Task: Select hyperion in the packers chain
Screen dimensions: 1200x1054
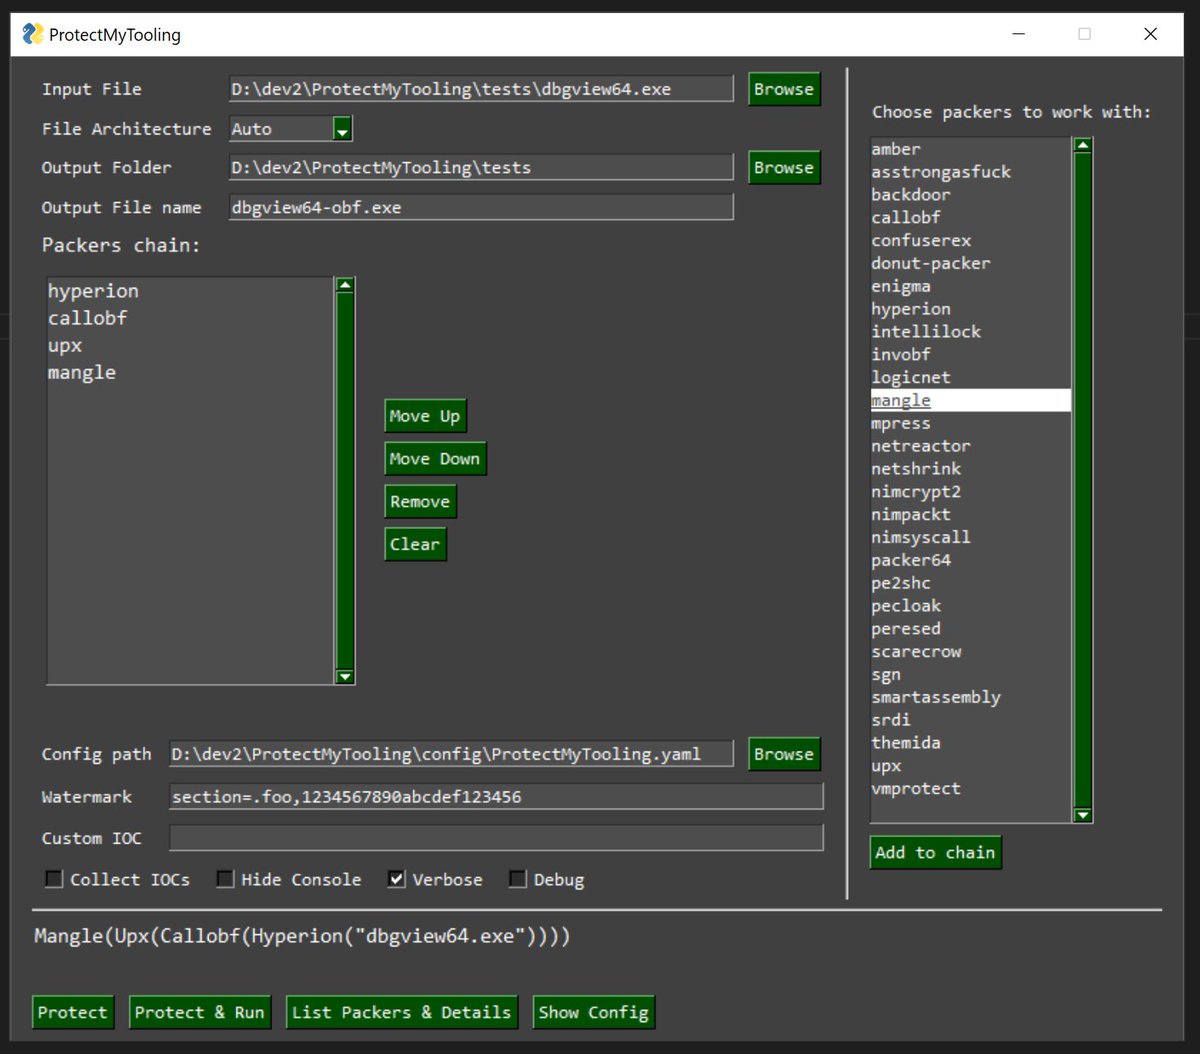Action: [x=190, y=291]
